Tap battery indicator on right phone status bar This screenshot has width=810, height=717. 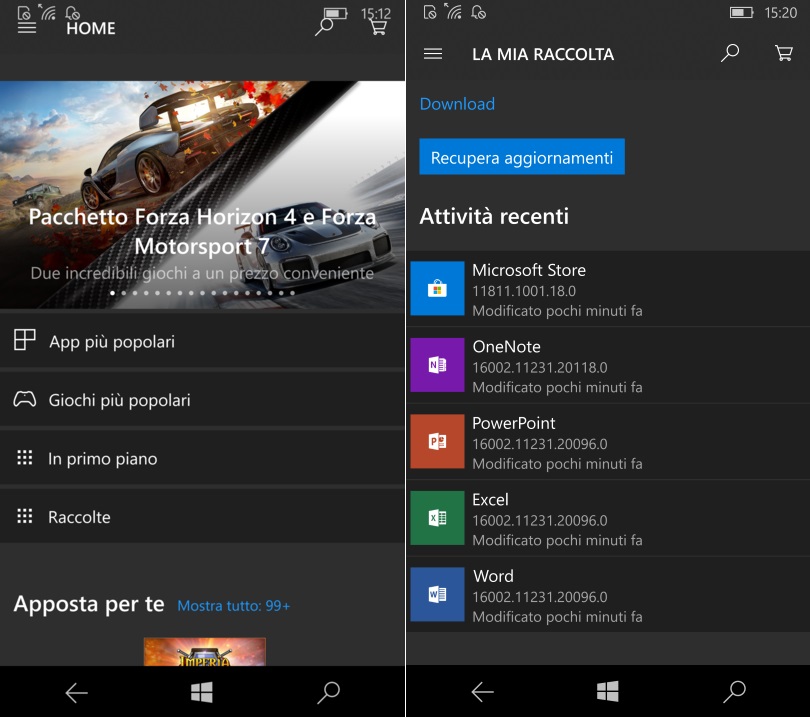click(x=741, y=12)
